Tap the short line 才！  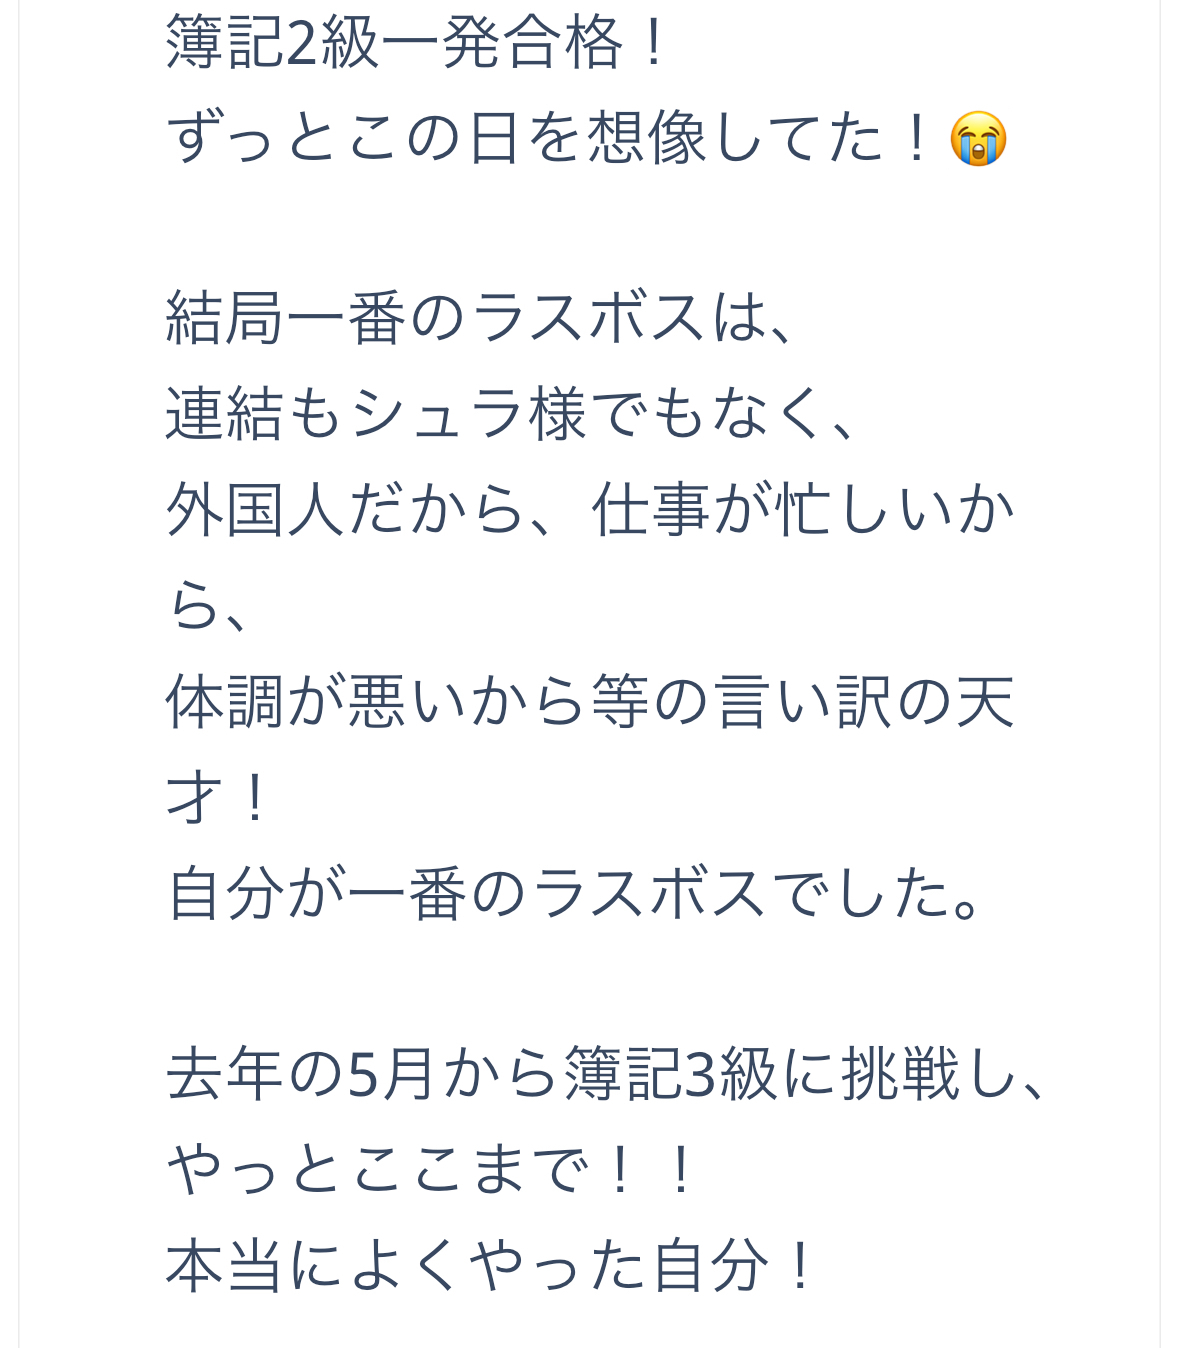219,797
